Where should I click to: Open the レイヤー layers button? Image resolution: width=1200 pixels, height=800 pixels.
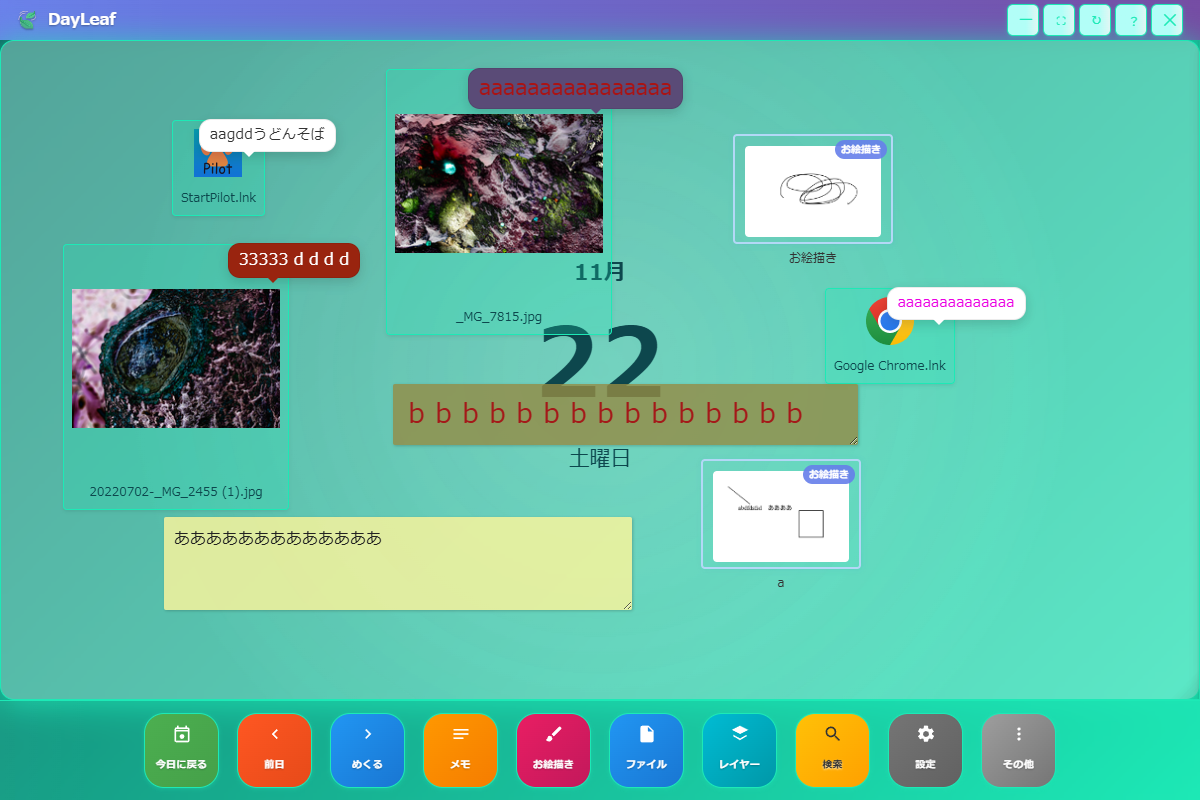pyautogui.click(x=739, y=750)
